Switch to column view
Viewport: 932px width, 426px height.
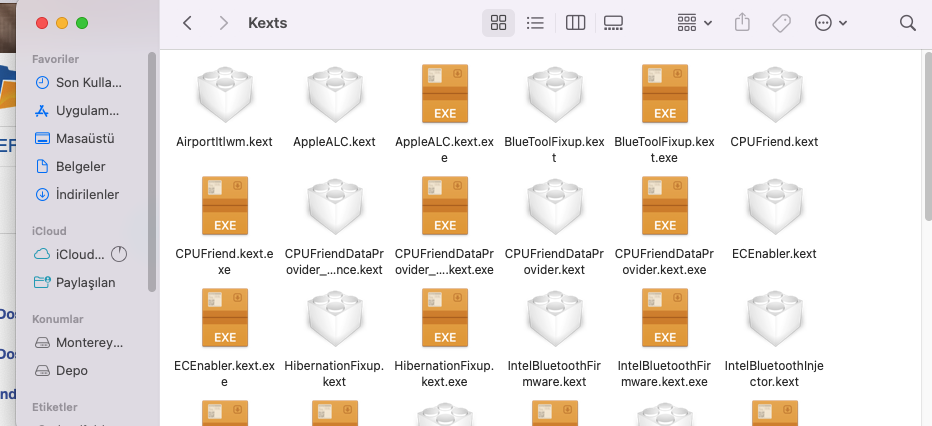click(575, 23)
